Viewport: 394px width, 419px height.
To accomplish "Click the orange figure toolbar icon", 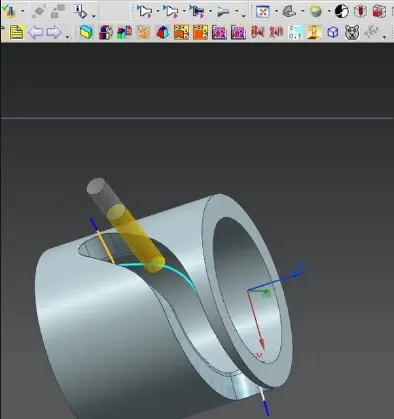I will pyautogui.click(x=143, y=33).
